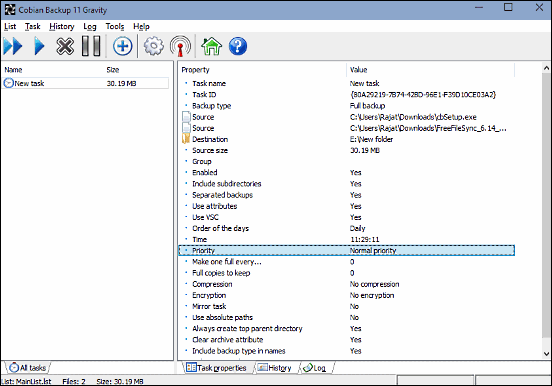Click the Clear archive attribute property
Screen dimensions: 552x386
pyautogui.click(x=228, y=340)
